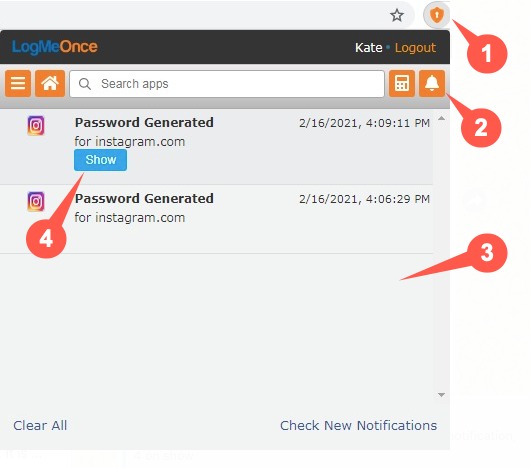Click the magnifier icon in search box
The image size is (530, 468).
[85, 84]
